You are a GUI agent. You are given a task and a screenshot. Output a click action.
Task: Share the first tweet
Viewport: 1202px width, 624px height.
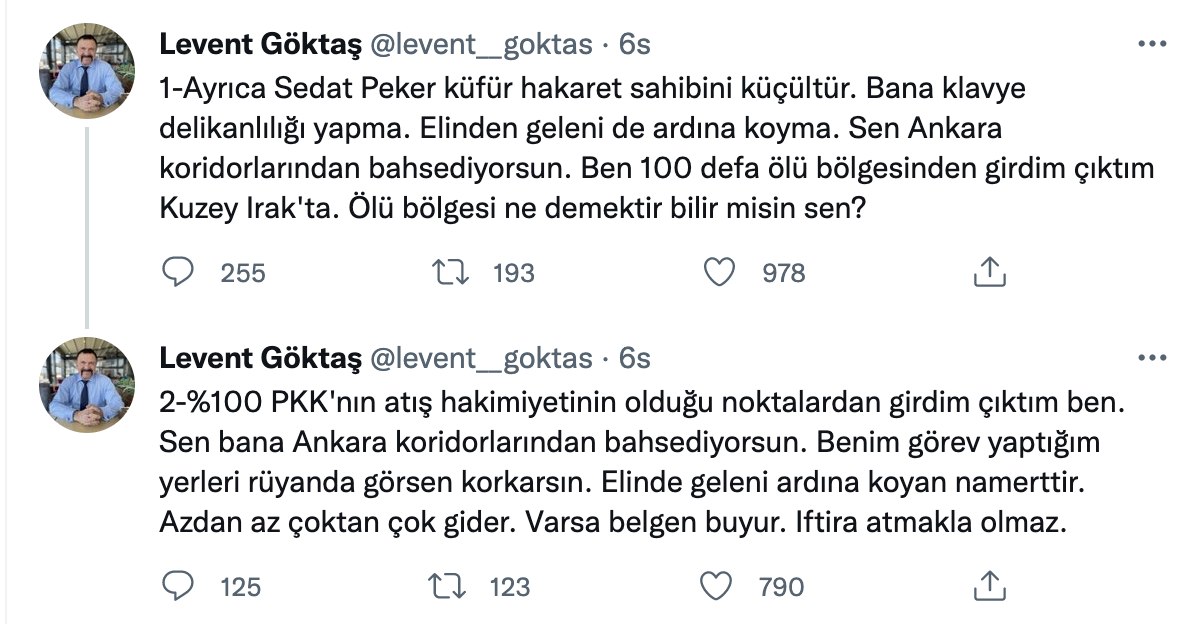990,270
